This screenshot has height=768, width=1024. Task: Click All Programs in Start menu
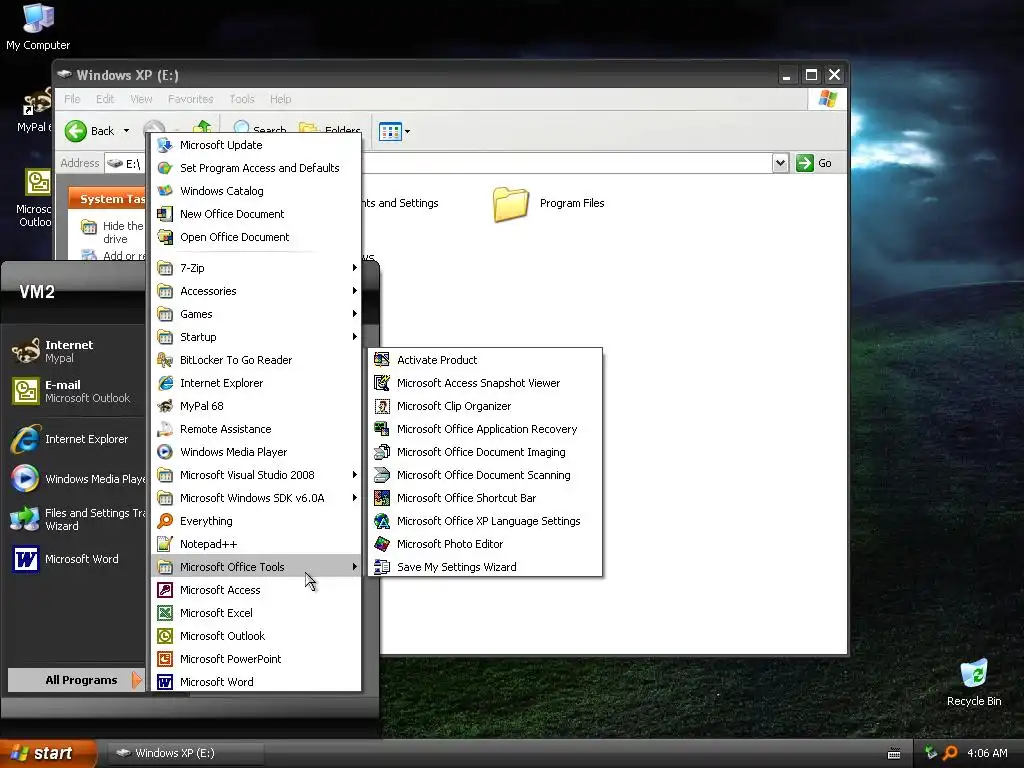(76, 680)
